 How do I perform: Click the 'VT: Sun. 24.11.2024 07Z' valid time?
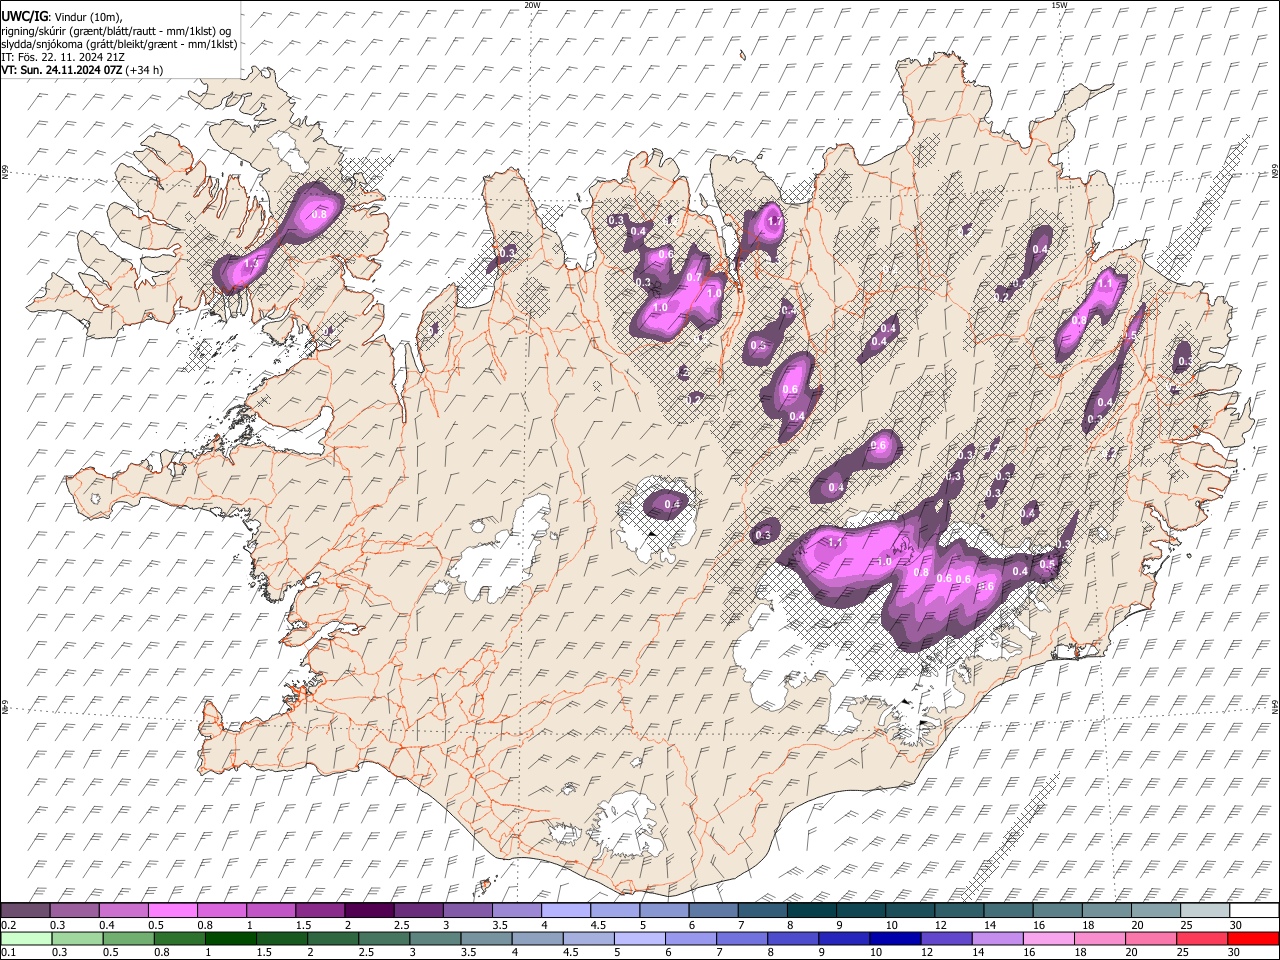[x=62, y=70]
